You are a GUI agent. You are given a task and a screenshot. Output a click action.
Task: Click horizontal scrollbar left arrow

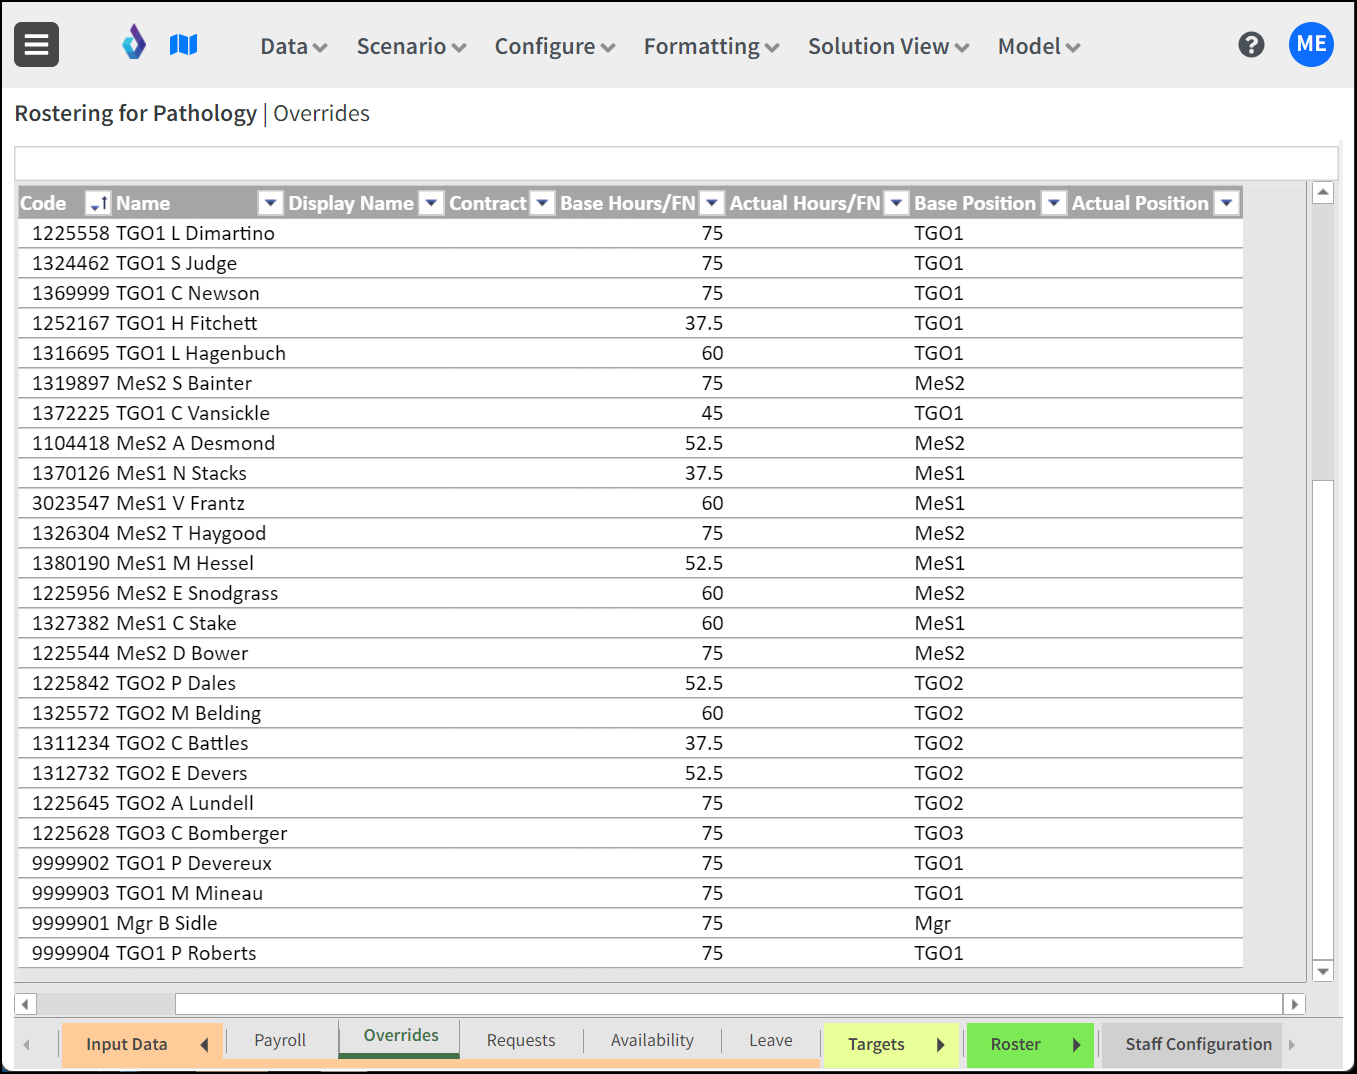point(26,1004)
